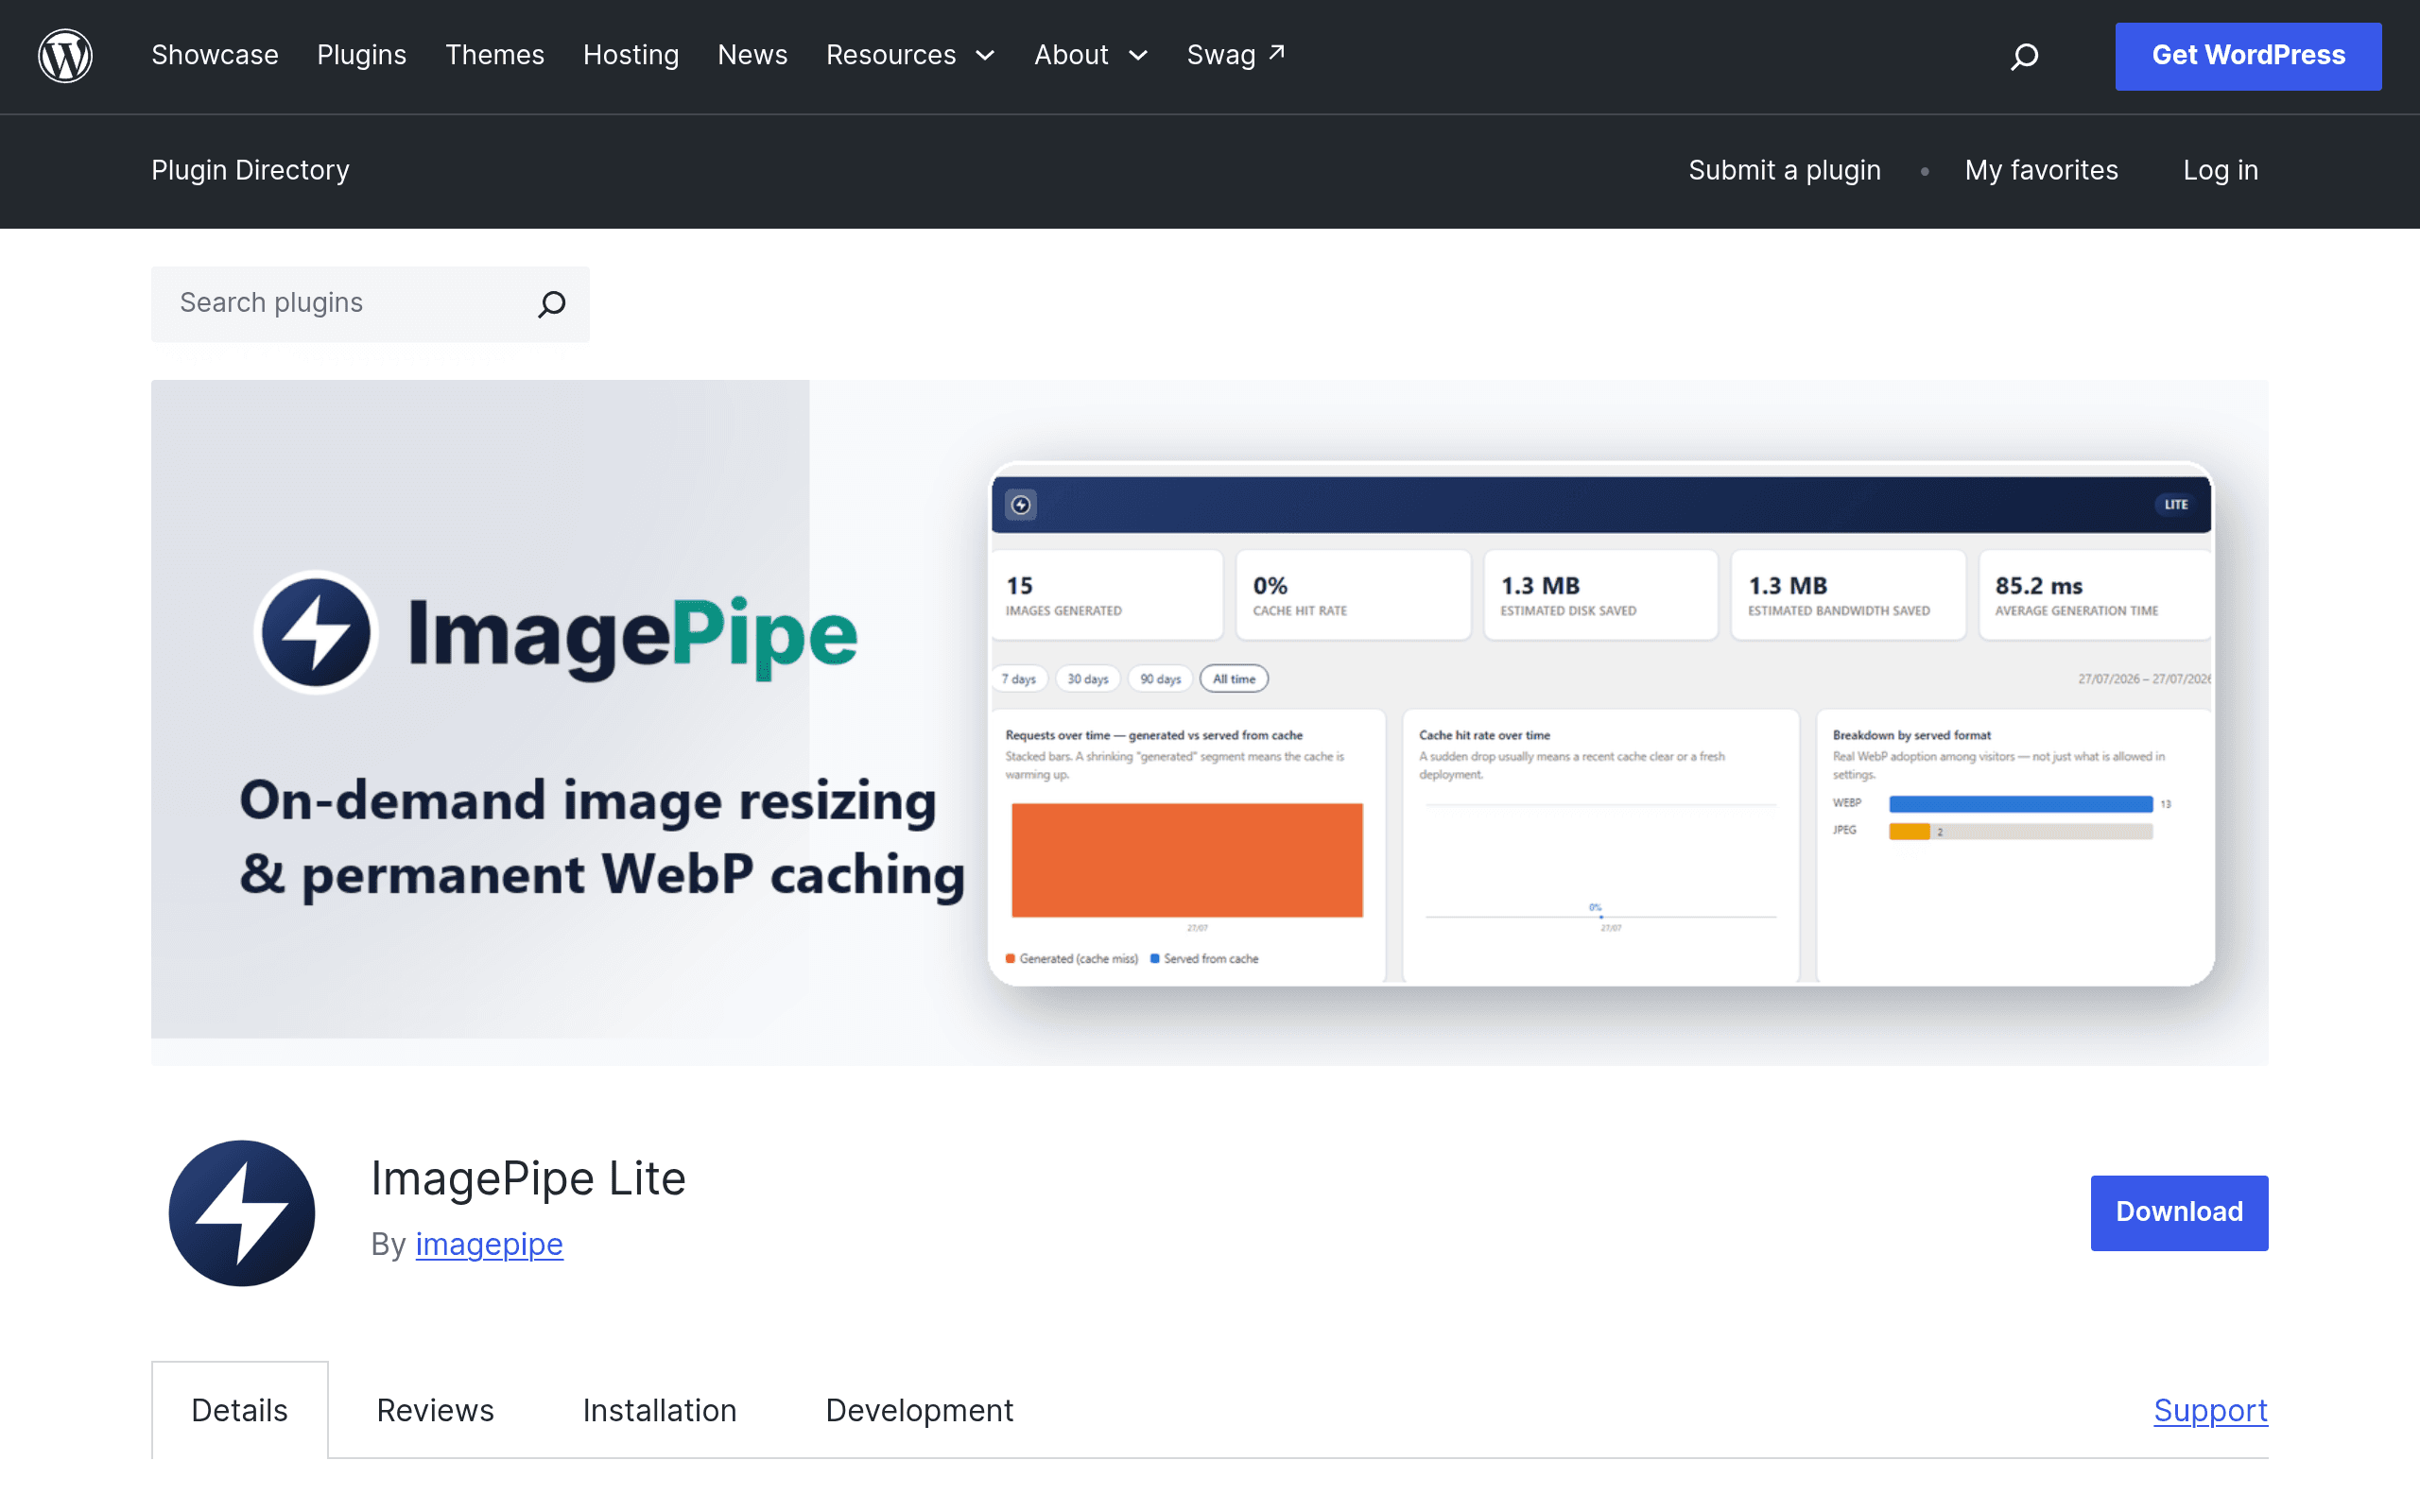Click the ImagePipe banner image
The image size is (2420, 1512).
click(x=1210, y=722)
